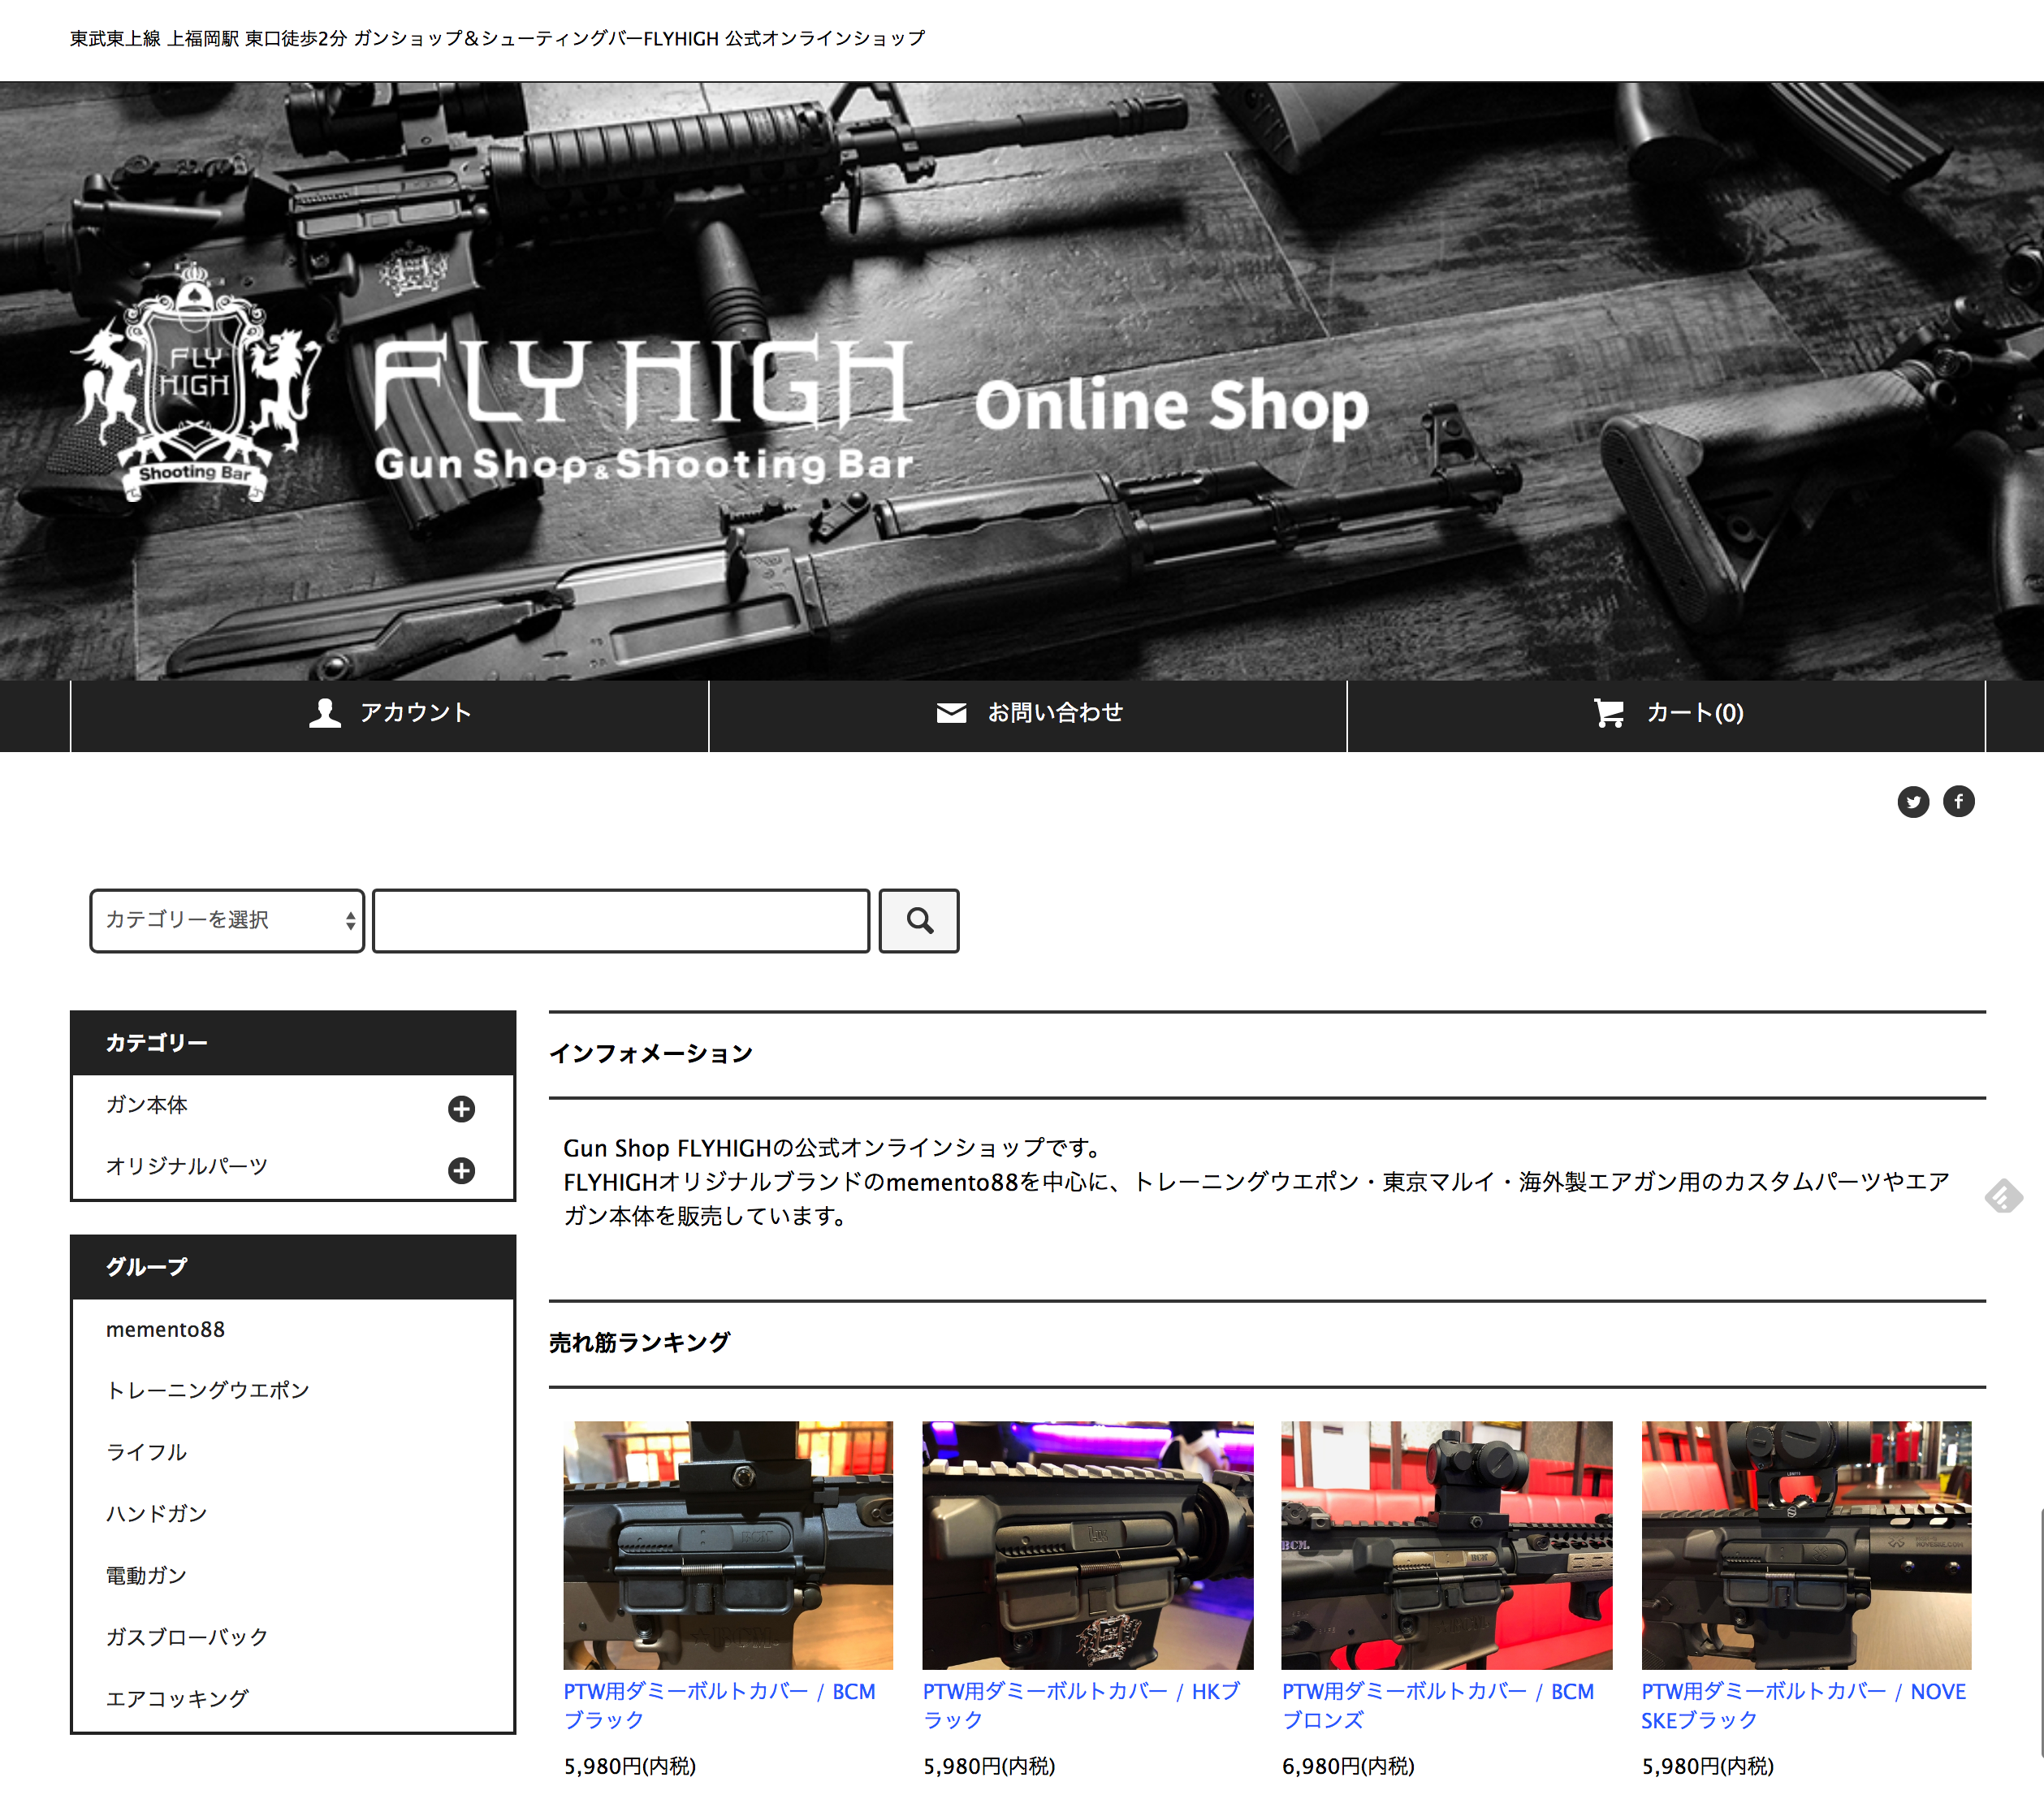
Task: Click the インフォメーション heading
Action: (x=651, y=1053)
